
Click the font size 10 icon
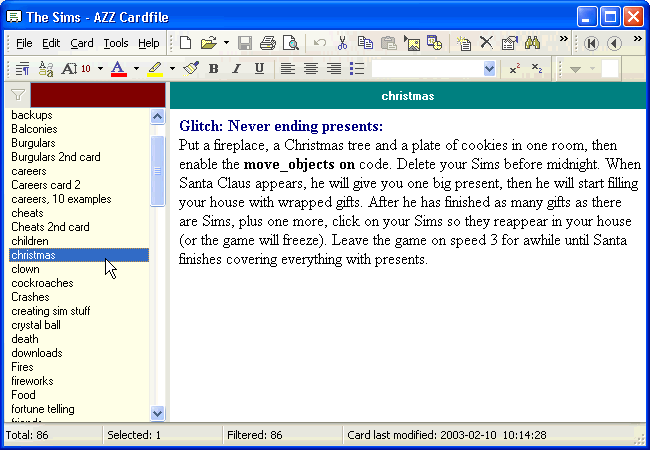click(x=76, y=69)
